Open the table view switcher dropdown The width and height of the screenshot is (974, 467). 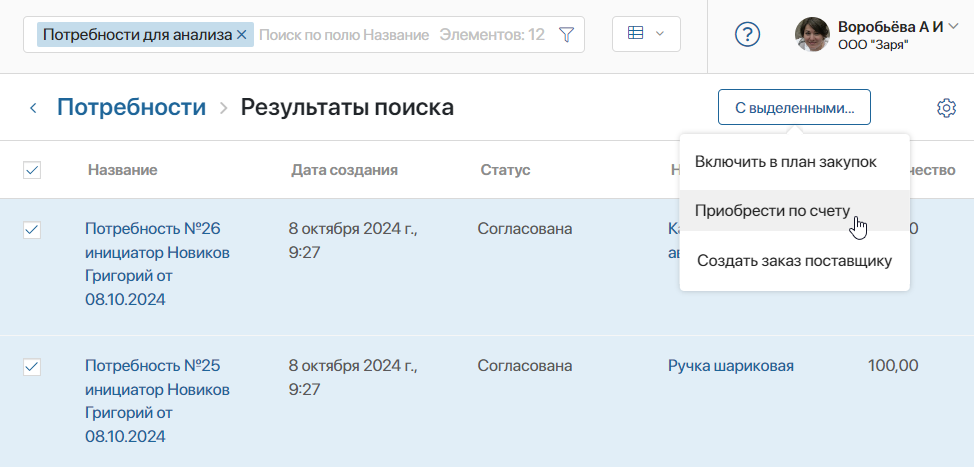tap(645, 34)
